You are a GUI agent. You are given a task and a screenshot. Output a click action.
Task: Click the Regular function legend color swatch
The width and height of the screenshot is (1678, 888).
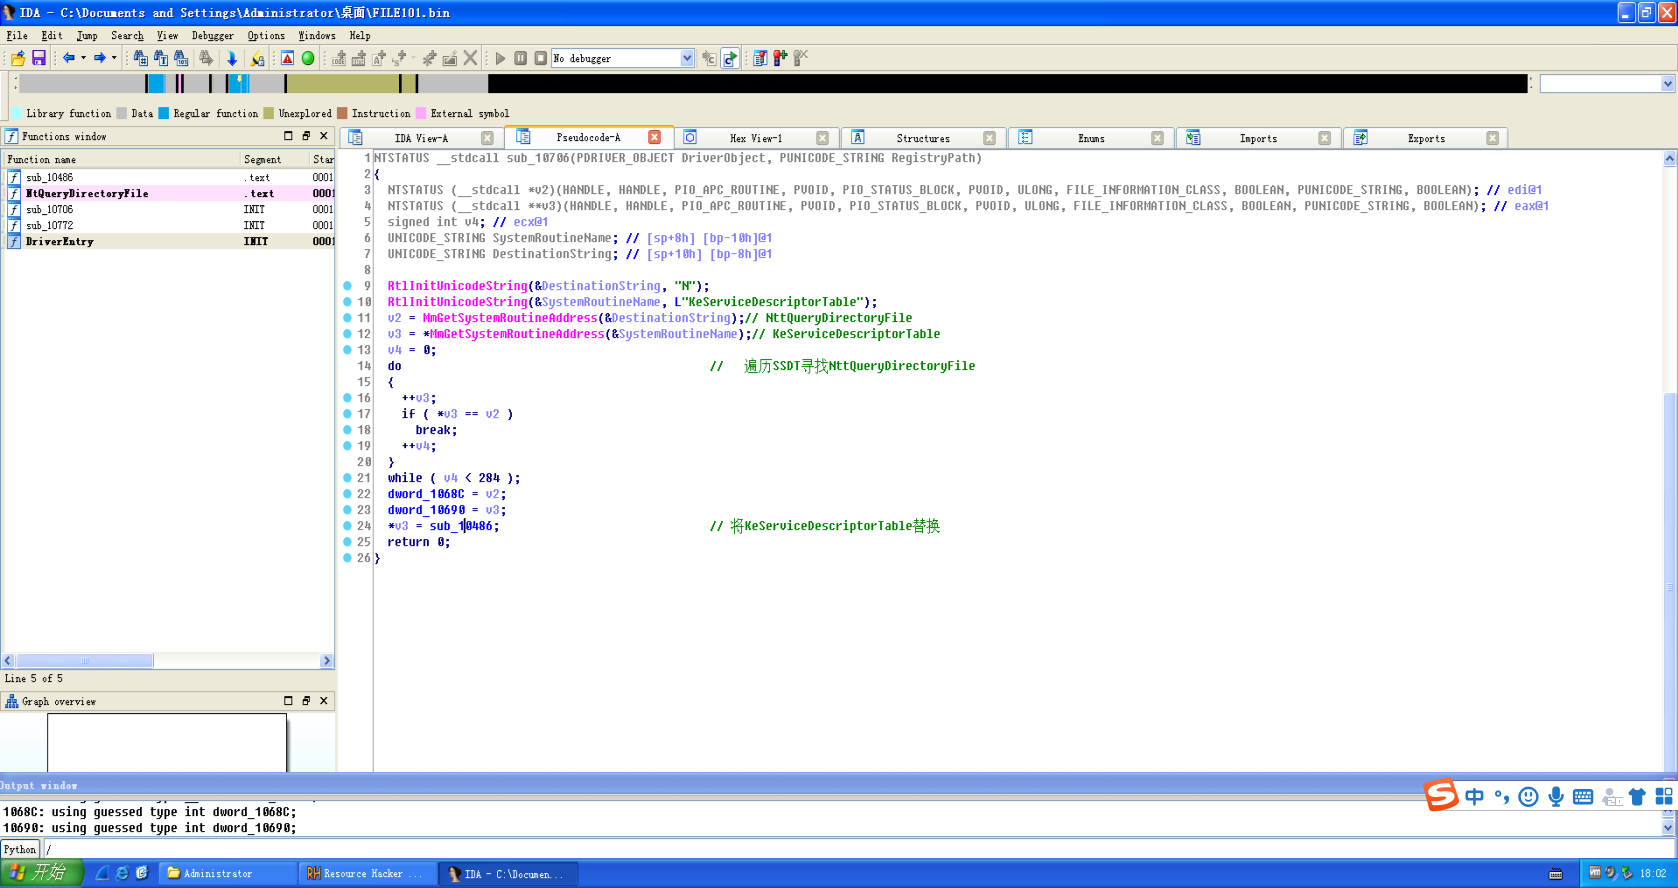(x=164, y=113)
